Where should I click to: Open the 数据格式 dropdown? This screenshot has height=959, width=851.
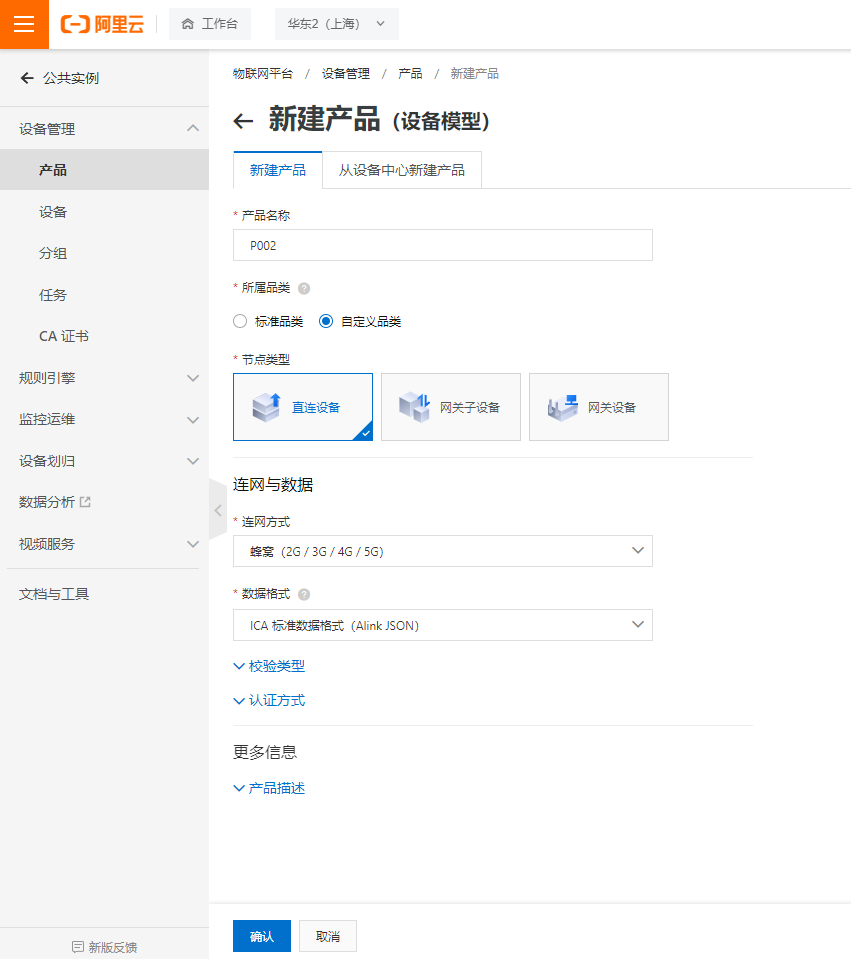(x=442, y=625)
